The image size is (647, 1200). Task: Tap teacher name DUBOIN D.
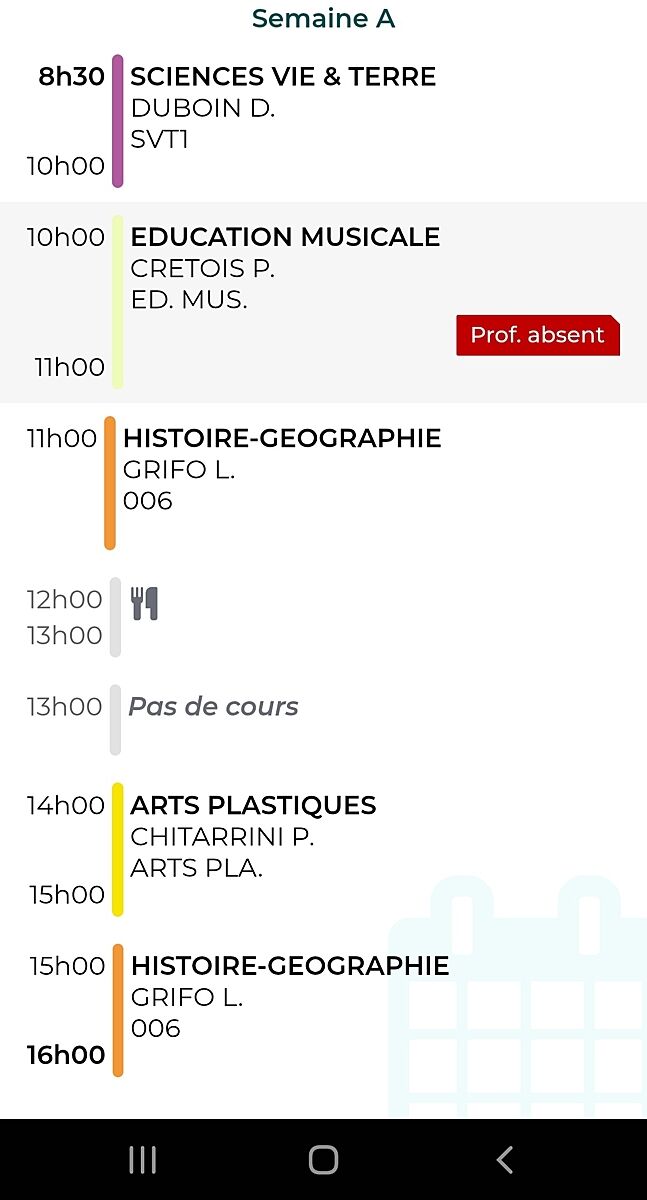[203, 108]
